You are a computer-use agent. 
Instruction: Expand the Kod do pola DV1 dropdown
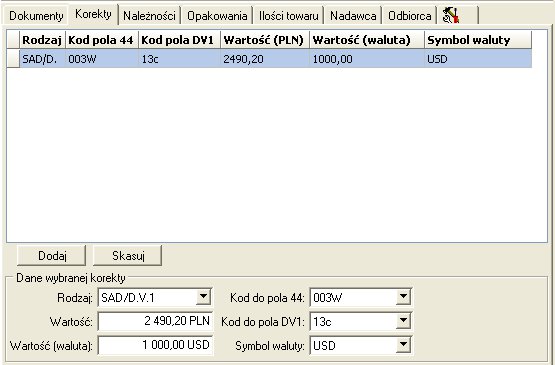[403, 321]
